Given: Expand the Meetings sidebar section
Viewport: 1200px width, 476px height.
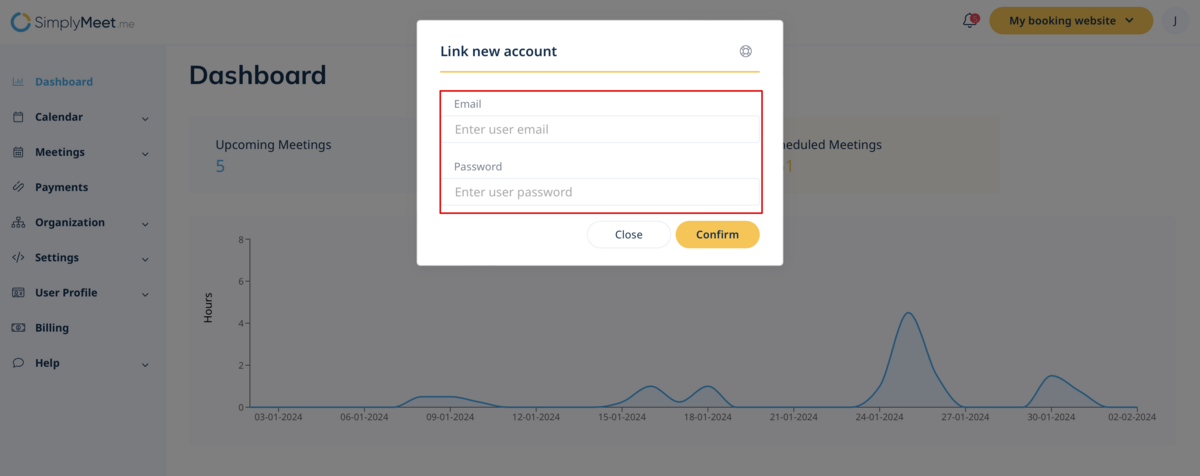Looking at the screenshot, I should pyautogui.click(x=145, y=153).
